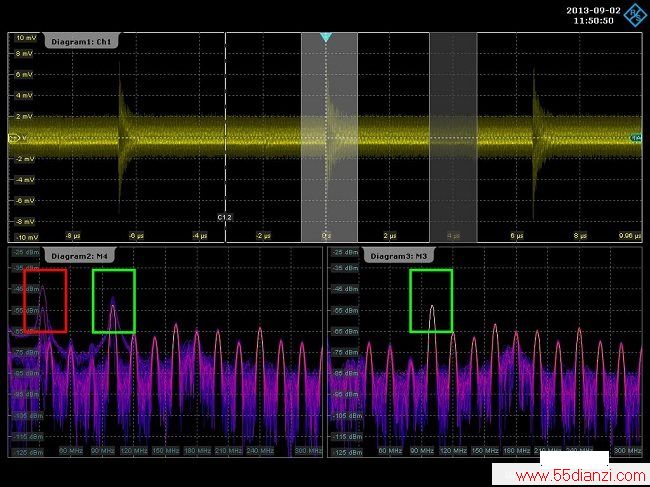Viewport: 650px width, 487px height.
Task: Click the 300 MHz label in Diagram3
Action: 628,451
